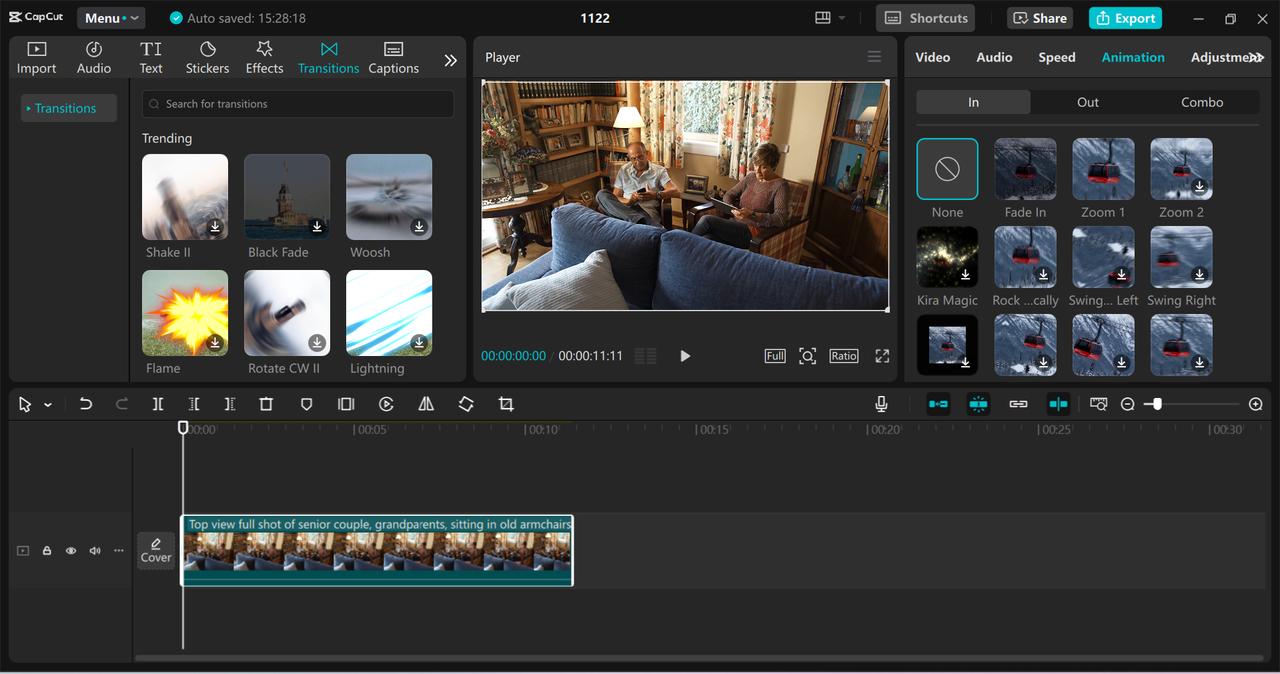The height and width of the screenshot is (674, 1280).
Task: Apply the Zoom 1 animation
Action: (x=1103, y=169)
